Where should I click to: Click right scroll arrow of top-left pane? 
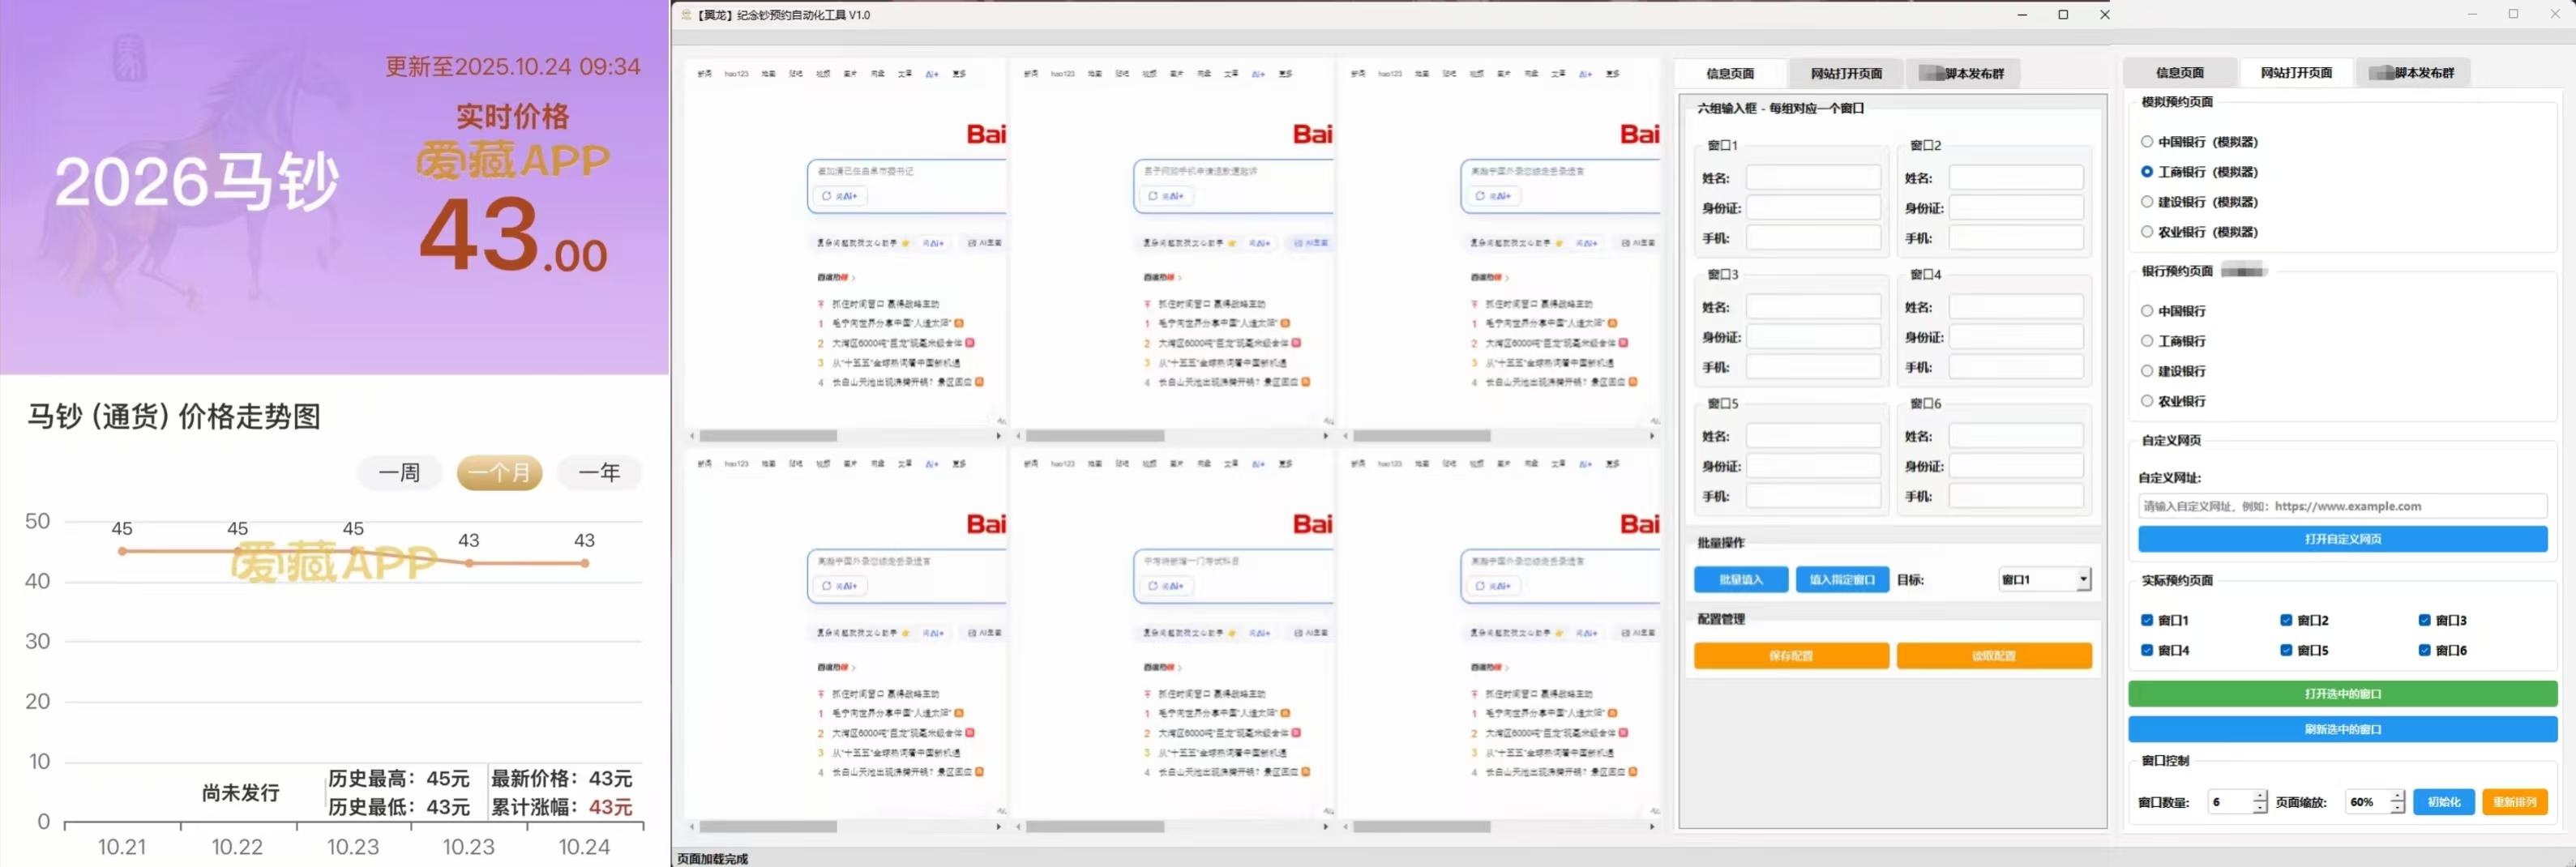point(998,436)
